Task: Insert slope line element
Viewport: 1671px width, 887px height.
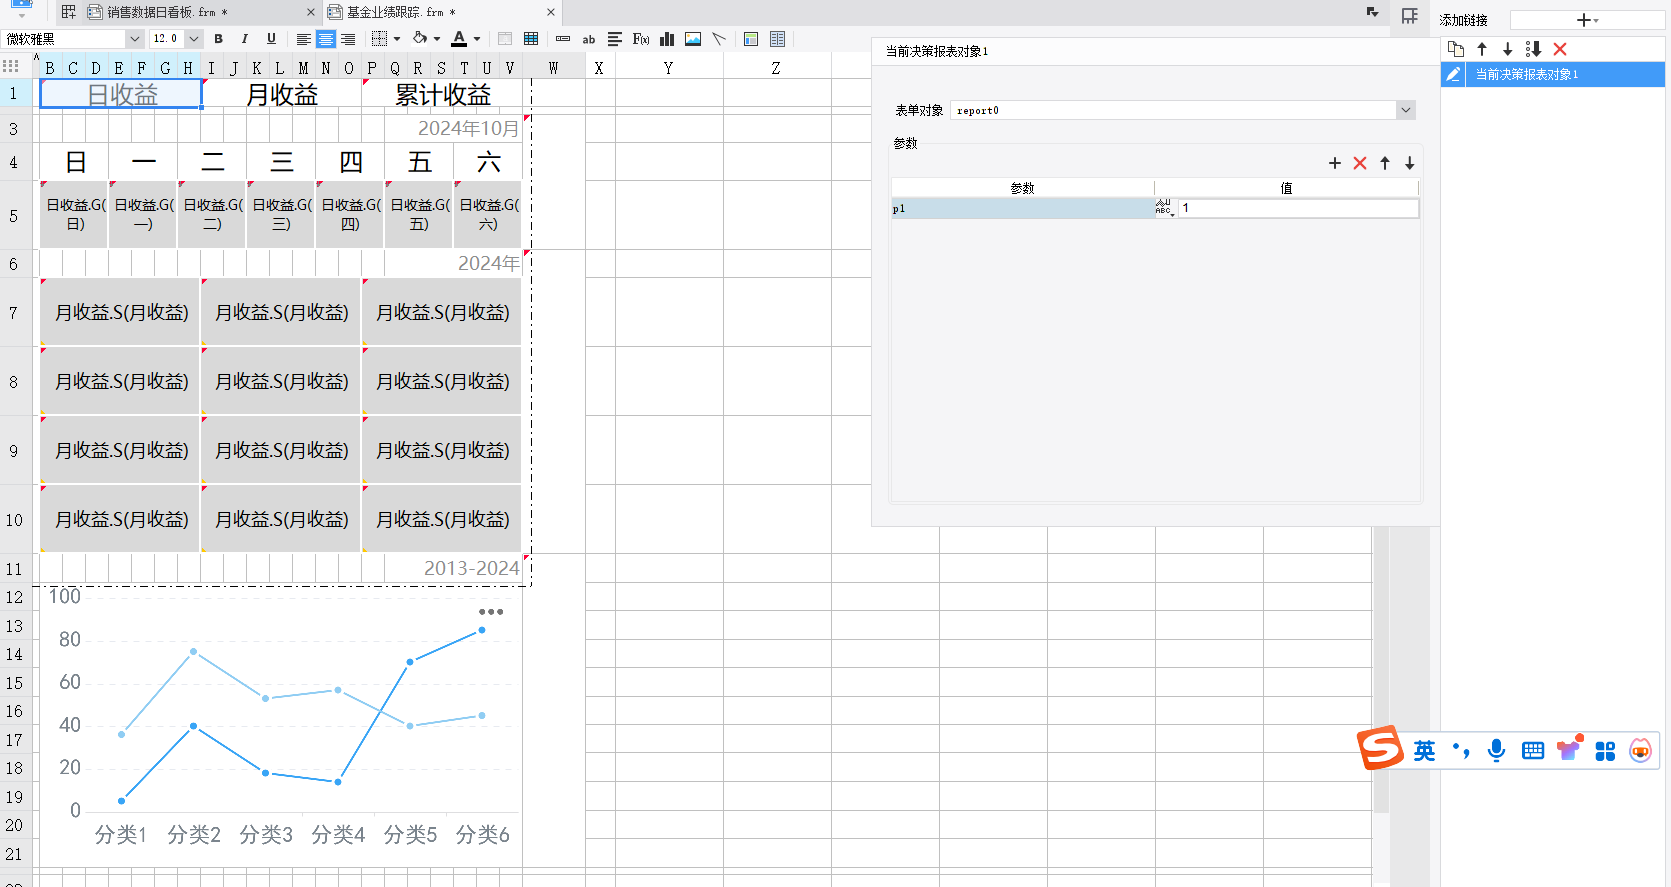Action: tap(719, 39)
